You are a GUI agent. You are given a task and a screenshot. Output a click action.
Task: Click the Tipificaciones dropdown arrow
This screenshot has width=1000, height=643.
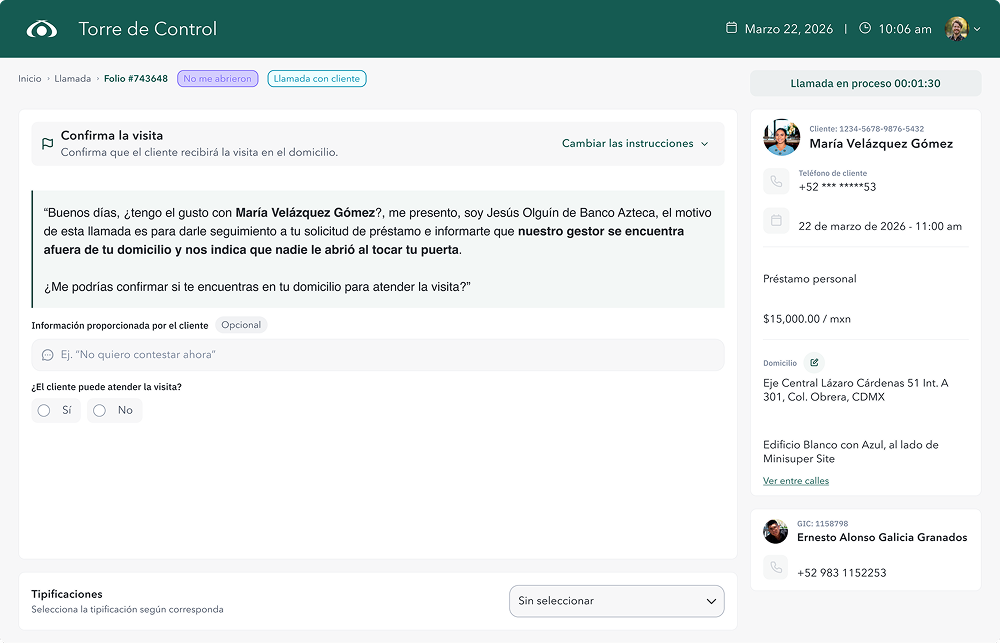click(711, 601)
